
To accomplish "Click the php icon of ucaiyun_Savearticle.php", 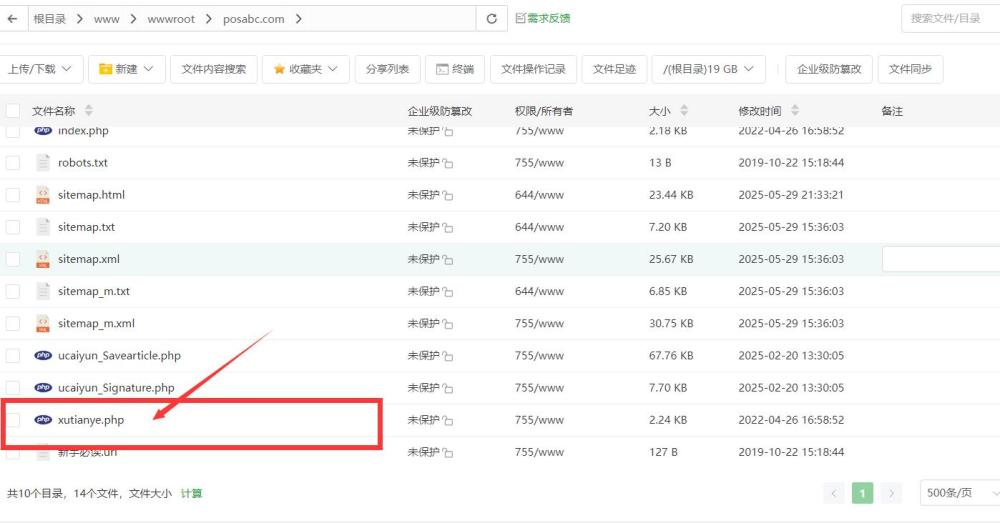I will pos(43,355).
